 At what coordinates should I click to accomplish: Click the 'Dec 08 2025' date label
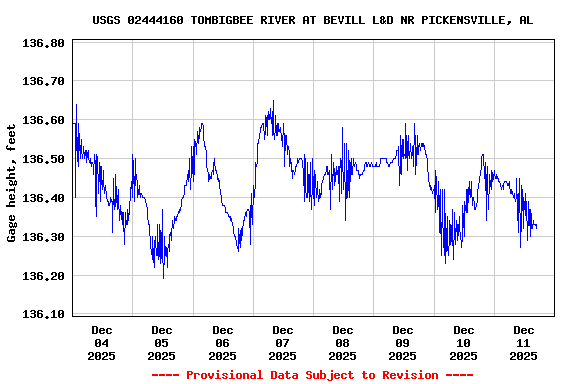pos(342,343)
